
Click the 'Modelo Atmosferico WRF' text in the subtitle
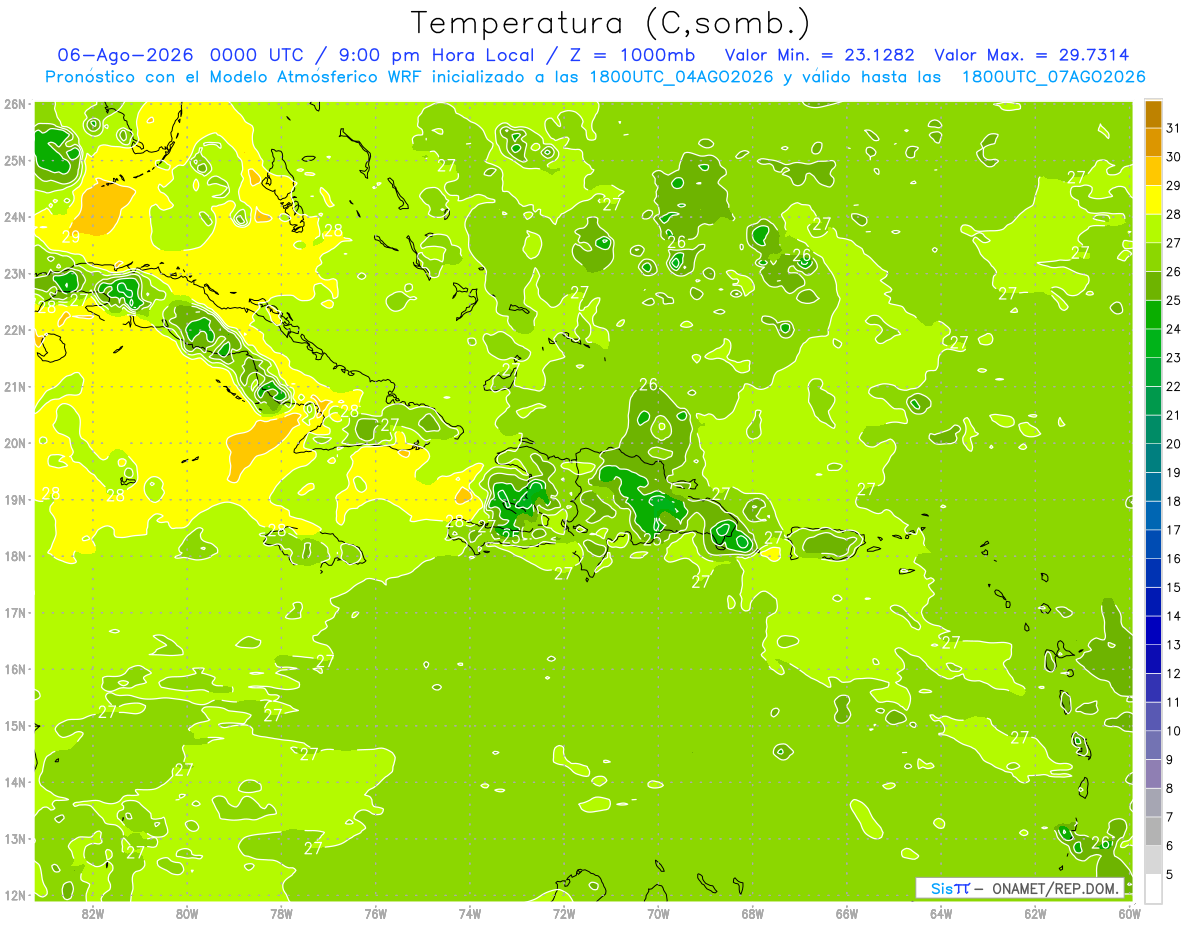click(x=311, y=77)
